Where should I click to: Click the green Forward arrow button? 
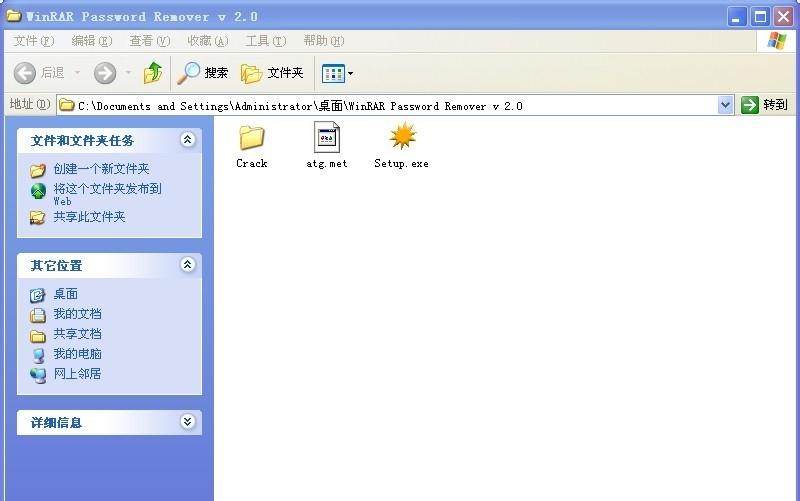[x=105, y=73]
